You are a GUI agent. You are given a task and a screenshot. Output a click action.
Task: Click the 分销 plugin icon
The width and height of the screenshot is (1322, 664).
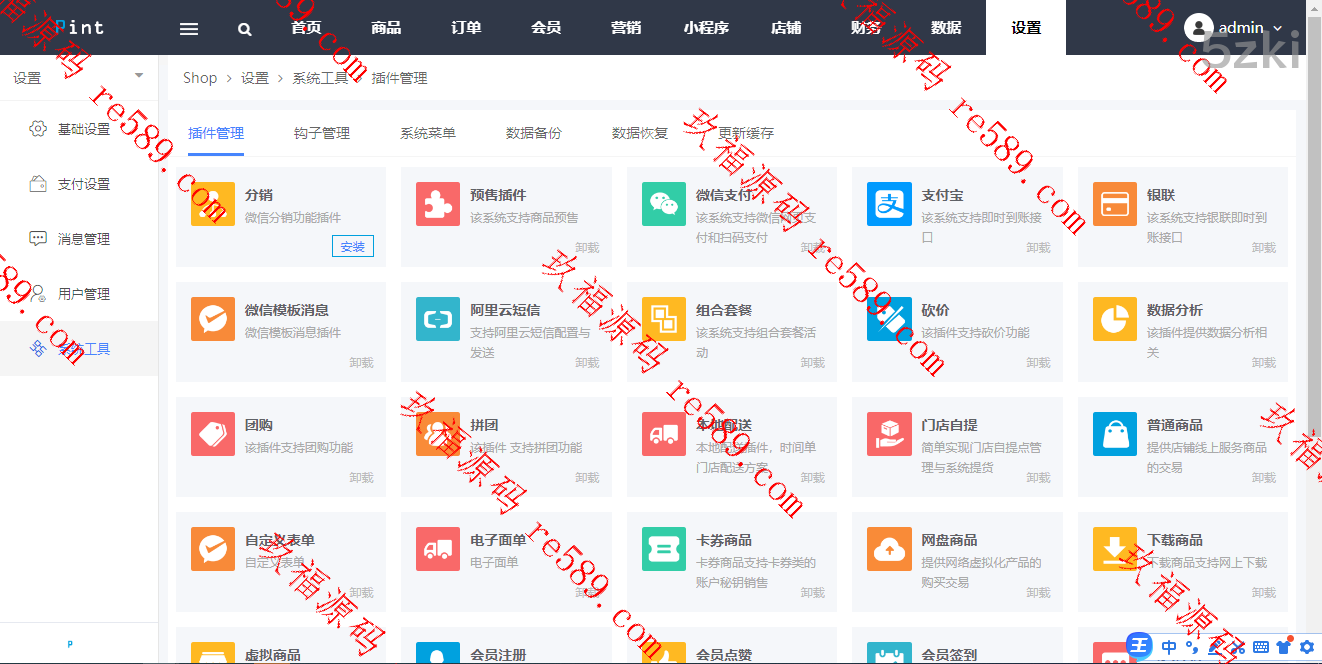pyautogui.click(x=213, y=204)
